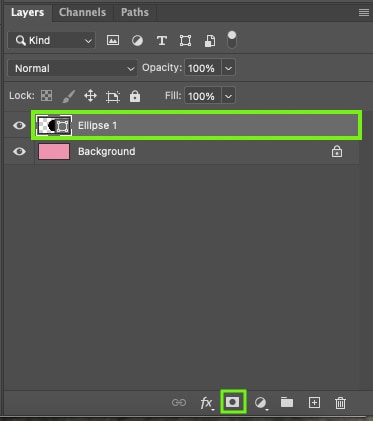The image size is (373, 421).
Task: Open the fx layer style menu
Action: [207, 403]
